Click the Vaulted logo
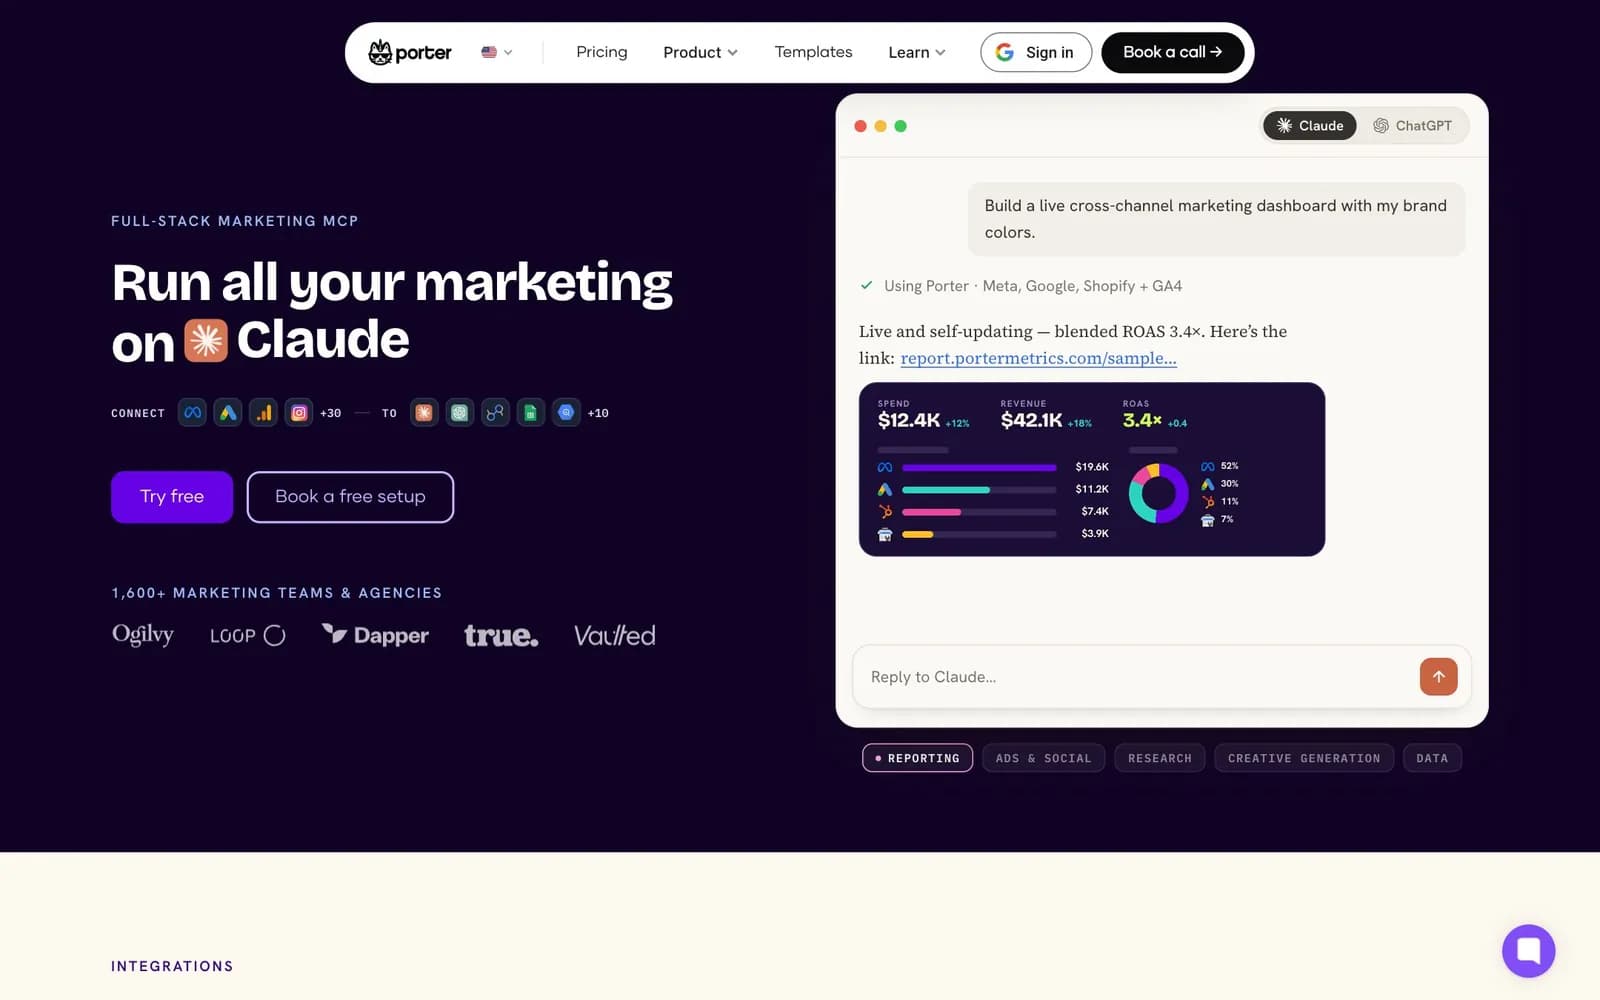Viewport: 1600px width, 1000px height. 615,635
